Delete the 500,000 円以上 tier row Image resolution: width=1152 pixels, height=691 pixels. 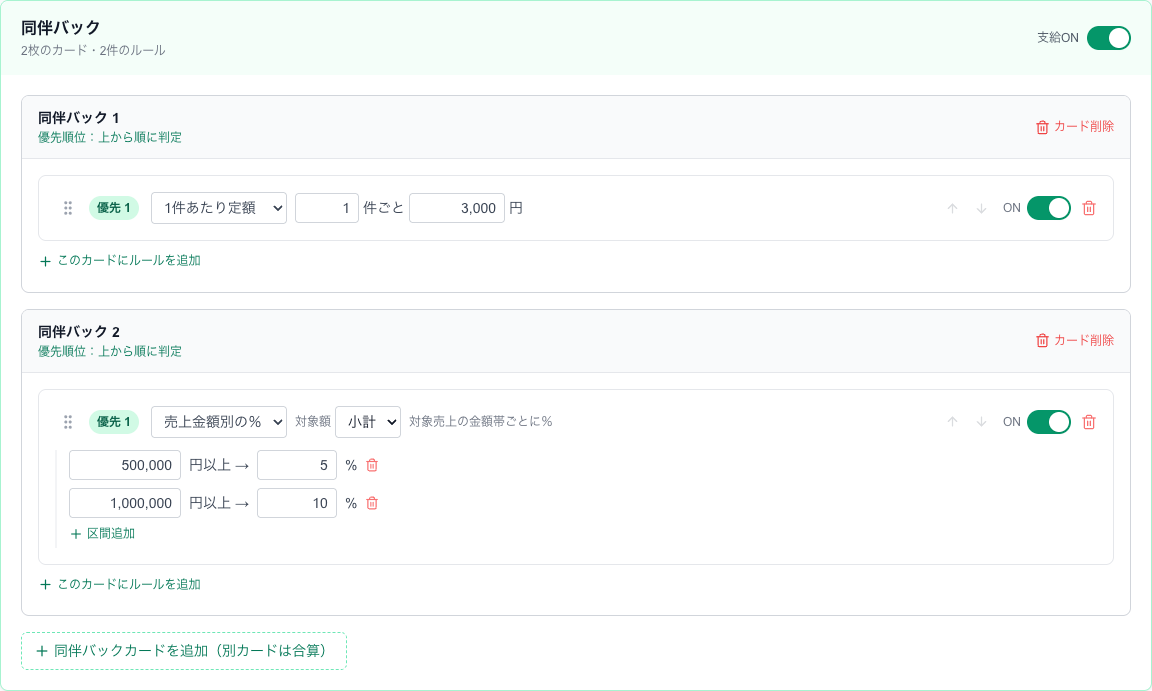372,466
